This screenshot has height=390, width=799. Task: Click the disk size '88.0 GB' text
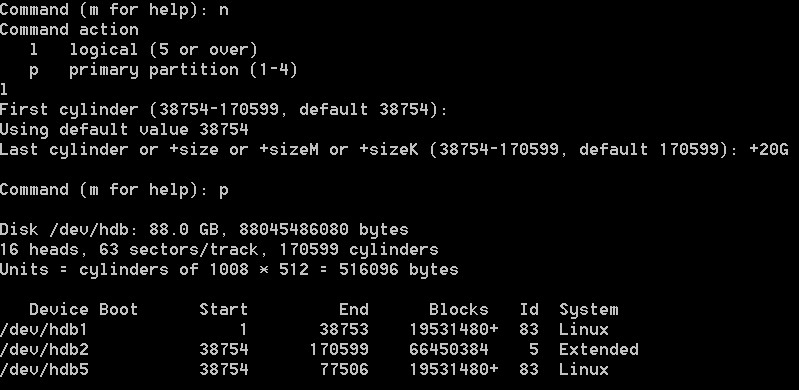click(184, 229)
